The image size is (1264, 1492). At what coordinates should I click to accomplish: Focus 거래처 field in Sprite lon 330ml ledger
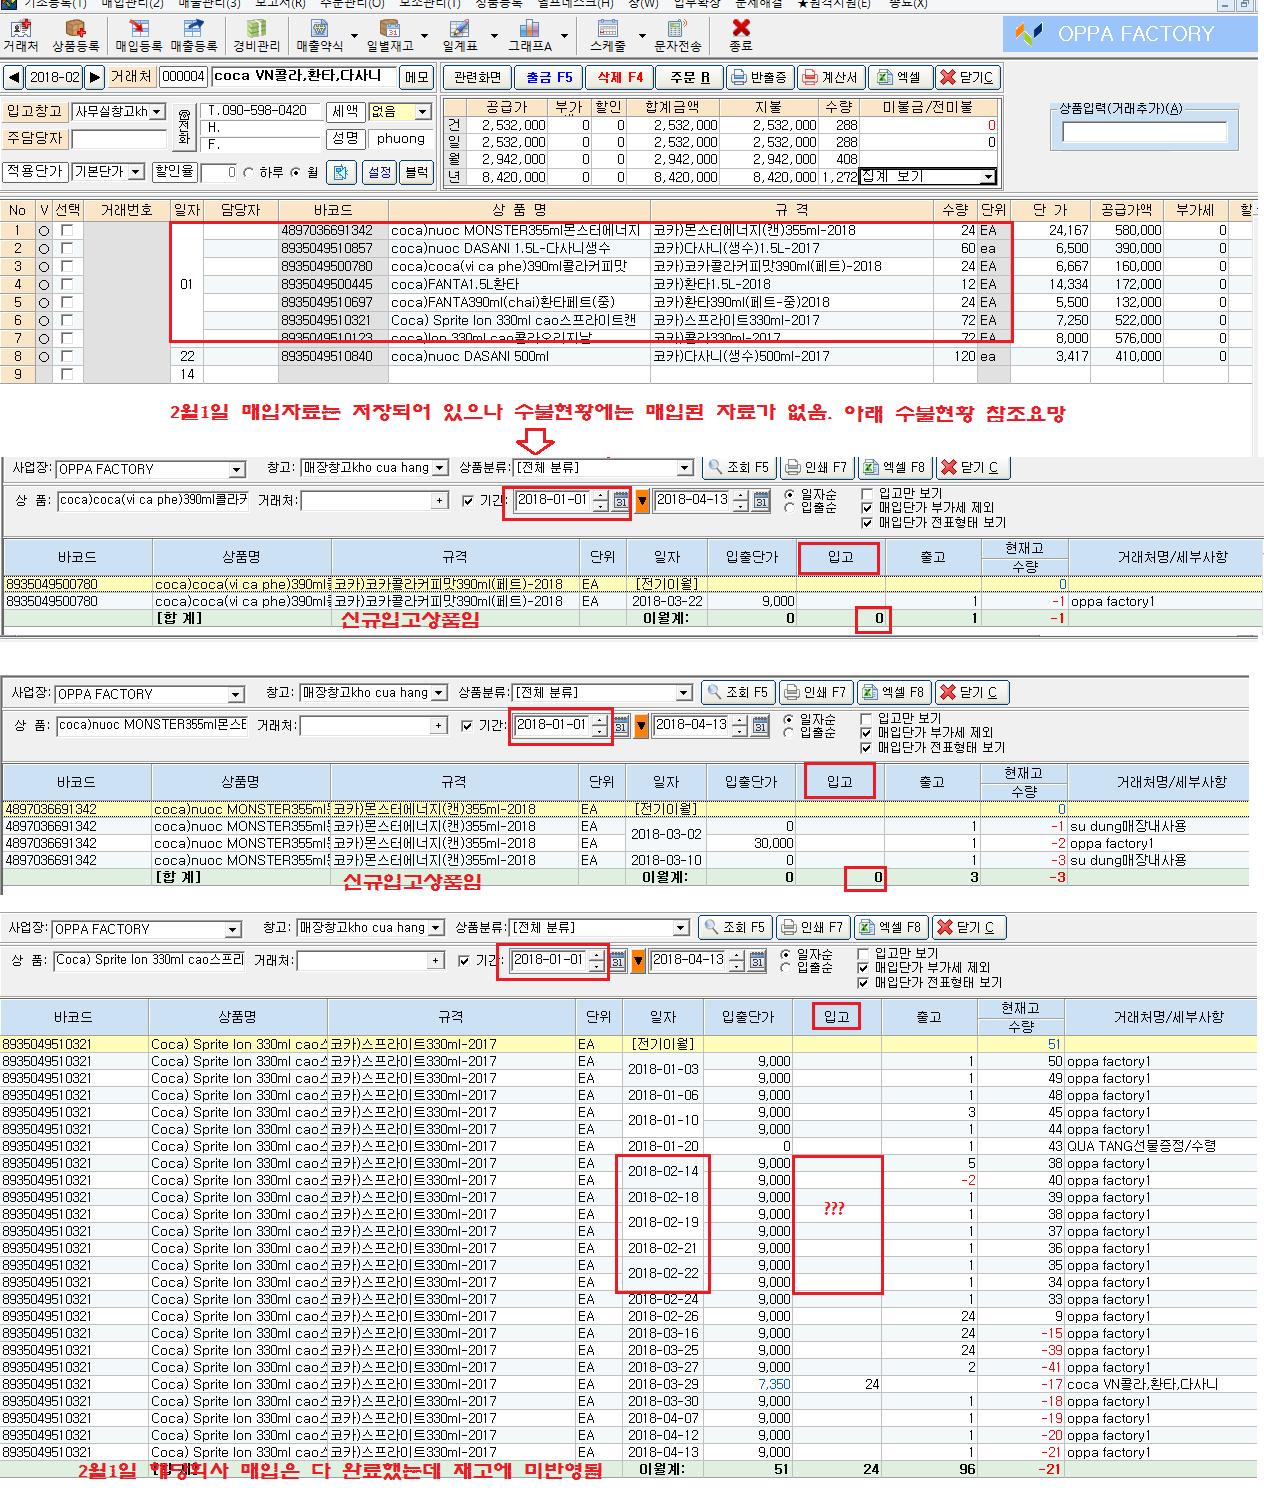[364, 961]
